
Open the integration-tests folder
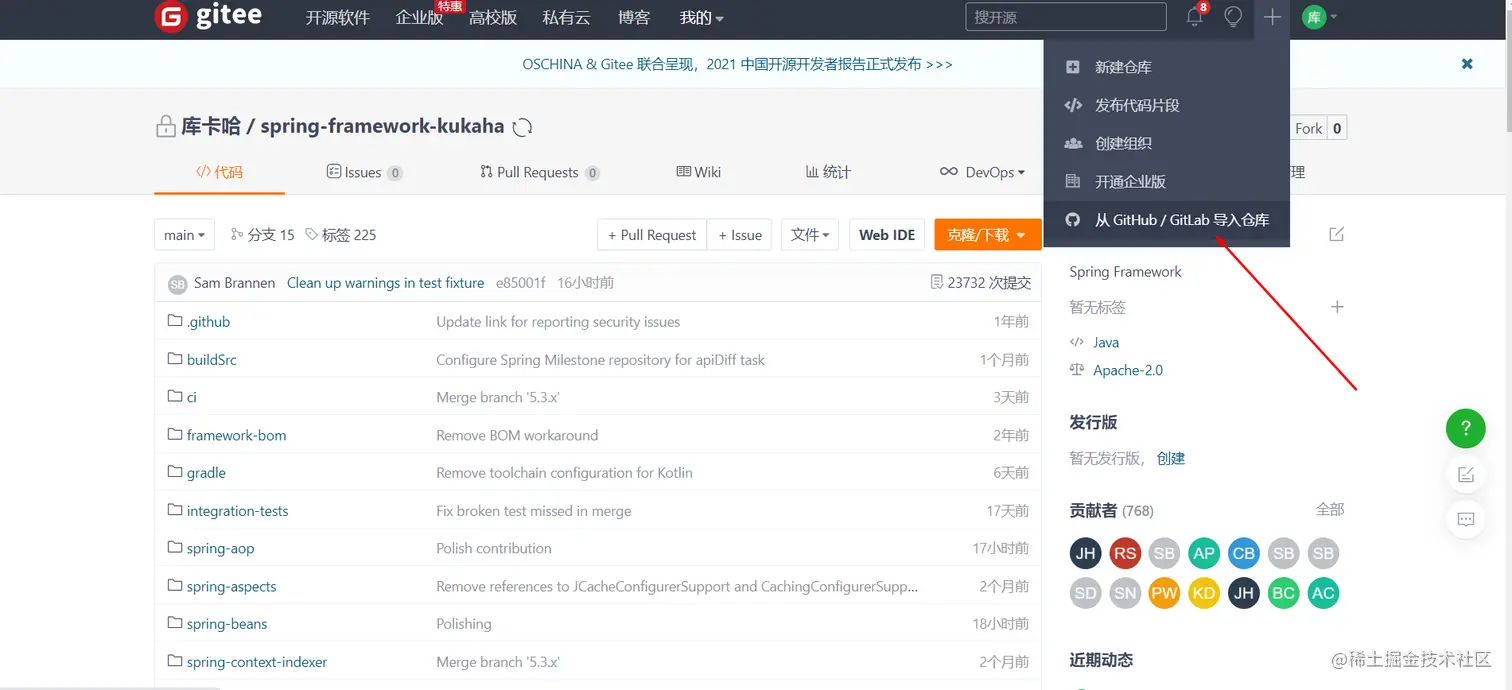[237, 510]
